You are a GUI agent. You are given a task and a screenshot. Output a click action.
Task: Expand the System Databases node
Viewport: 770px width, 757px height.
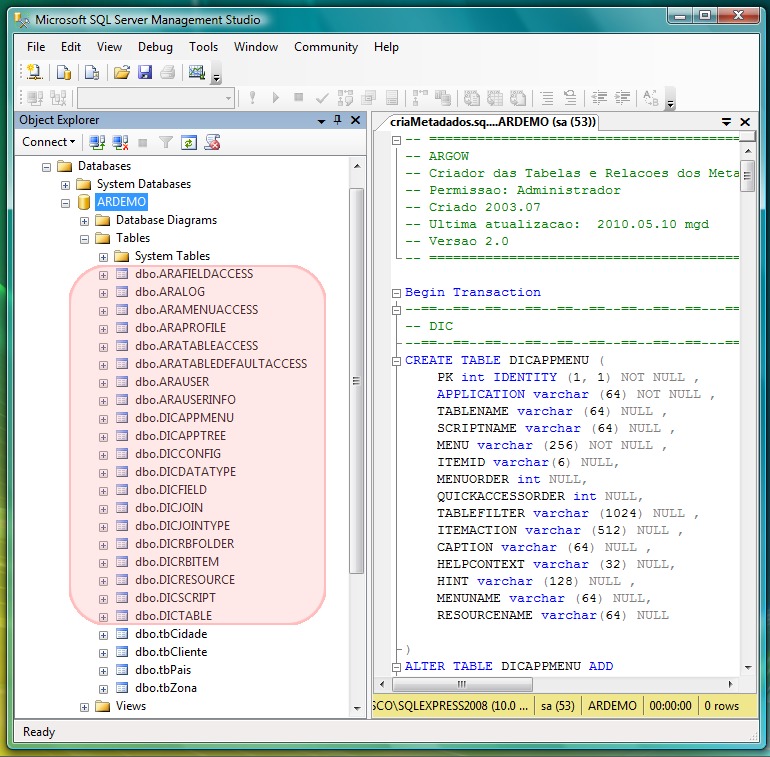(65, 185)
